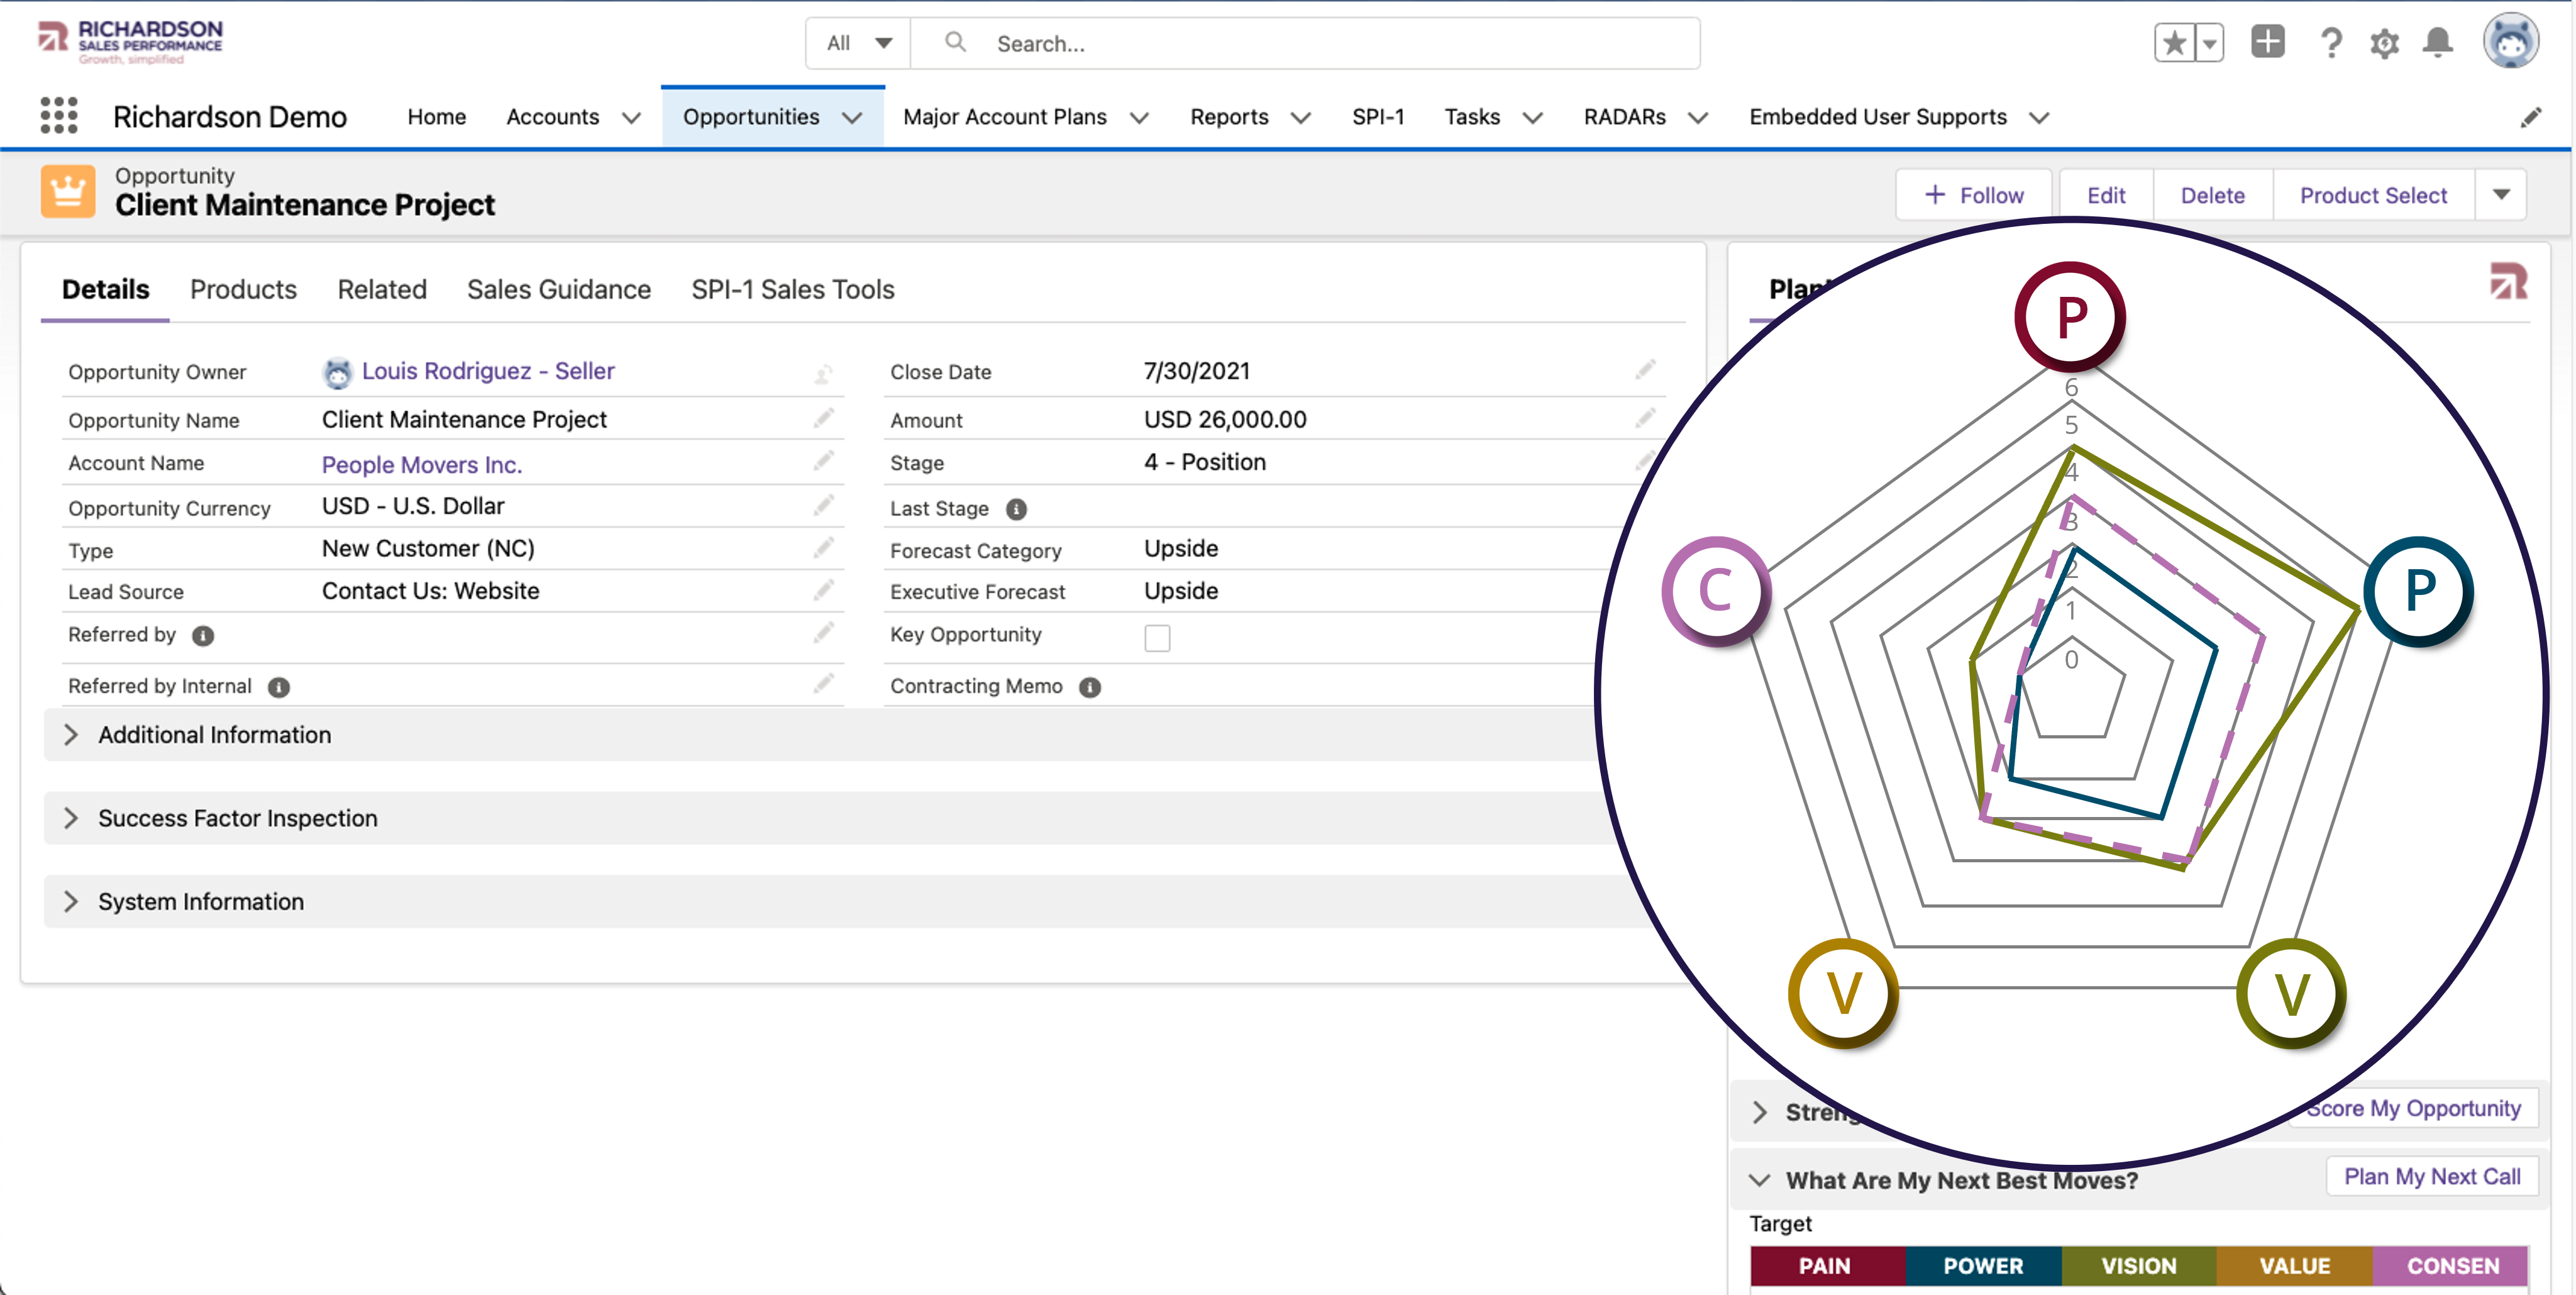Edit Opportunity Name via pencil icon
This screenshot has height=1295, width=2576.
pos(823,419)
